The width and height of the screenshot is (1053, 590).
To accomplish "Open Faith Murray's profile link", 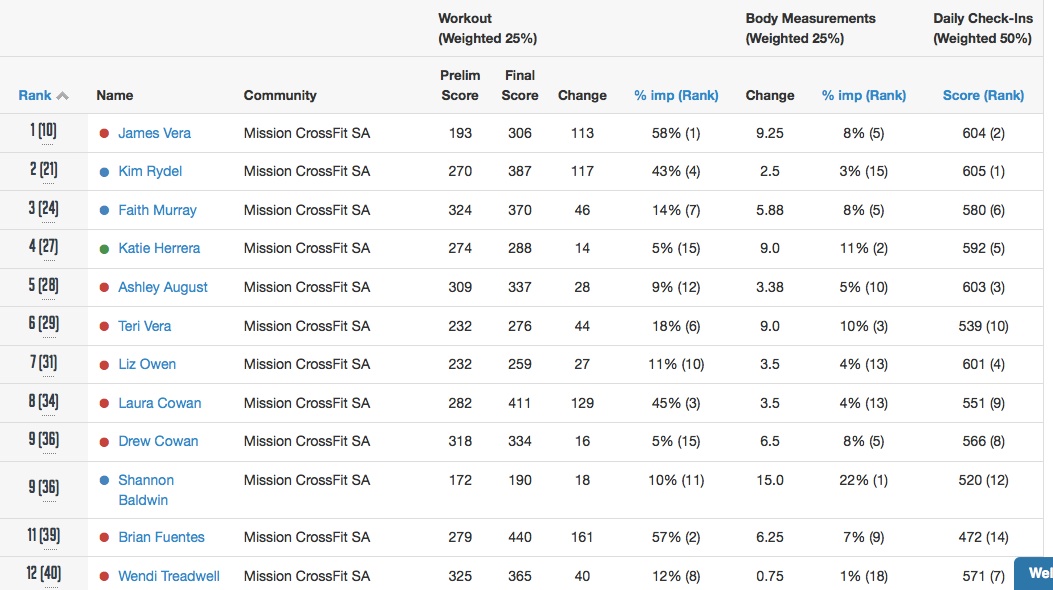I will click(157, 210).
